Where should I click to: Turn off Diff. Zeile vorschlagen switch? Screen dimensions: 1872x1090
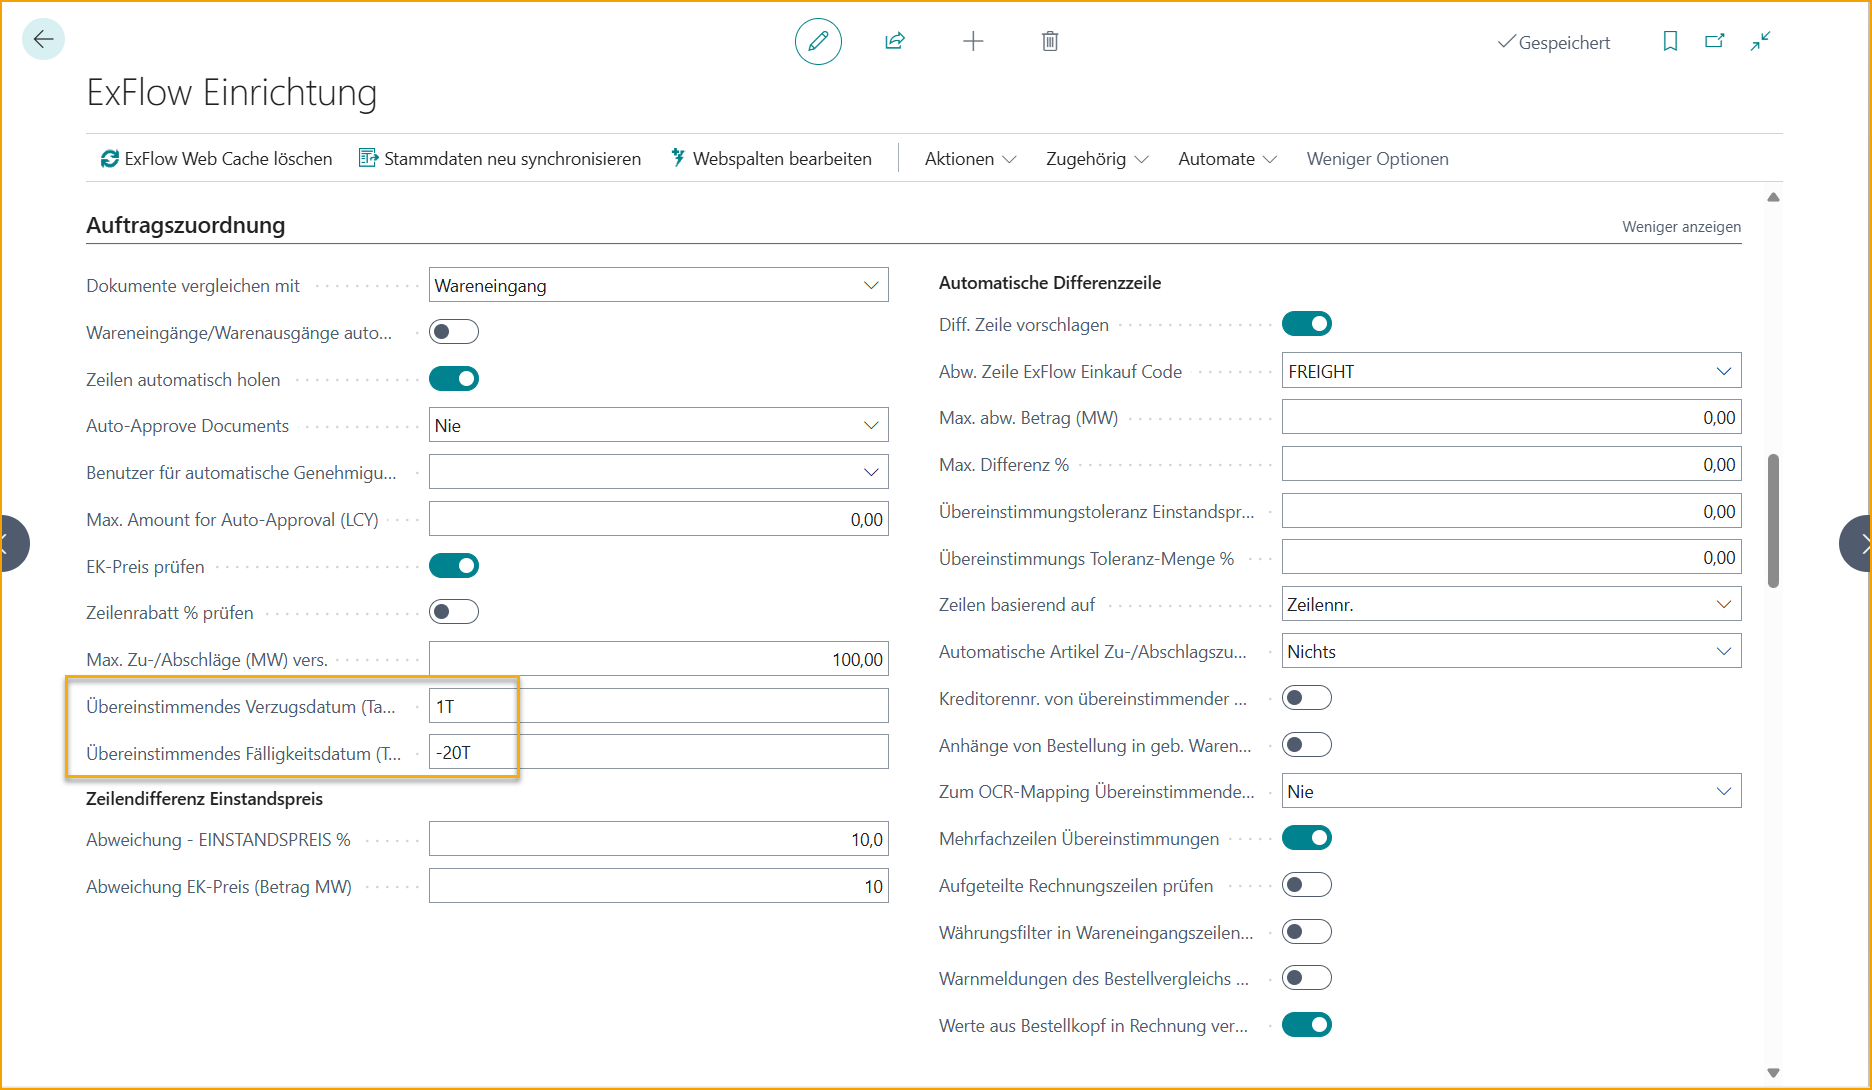[1307, 324]
